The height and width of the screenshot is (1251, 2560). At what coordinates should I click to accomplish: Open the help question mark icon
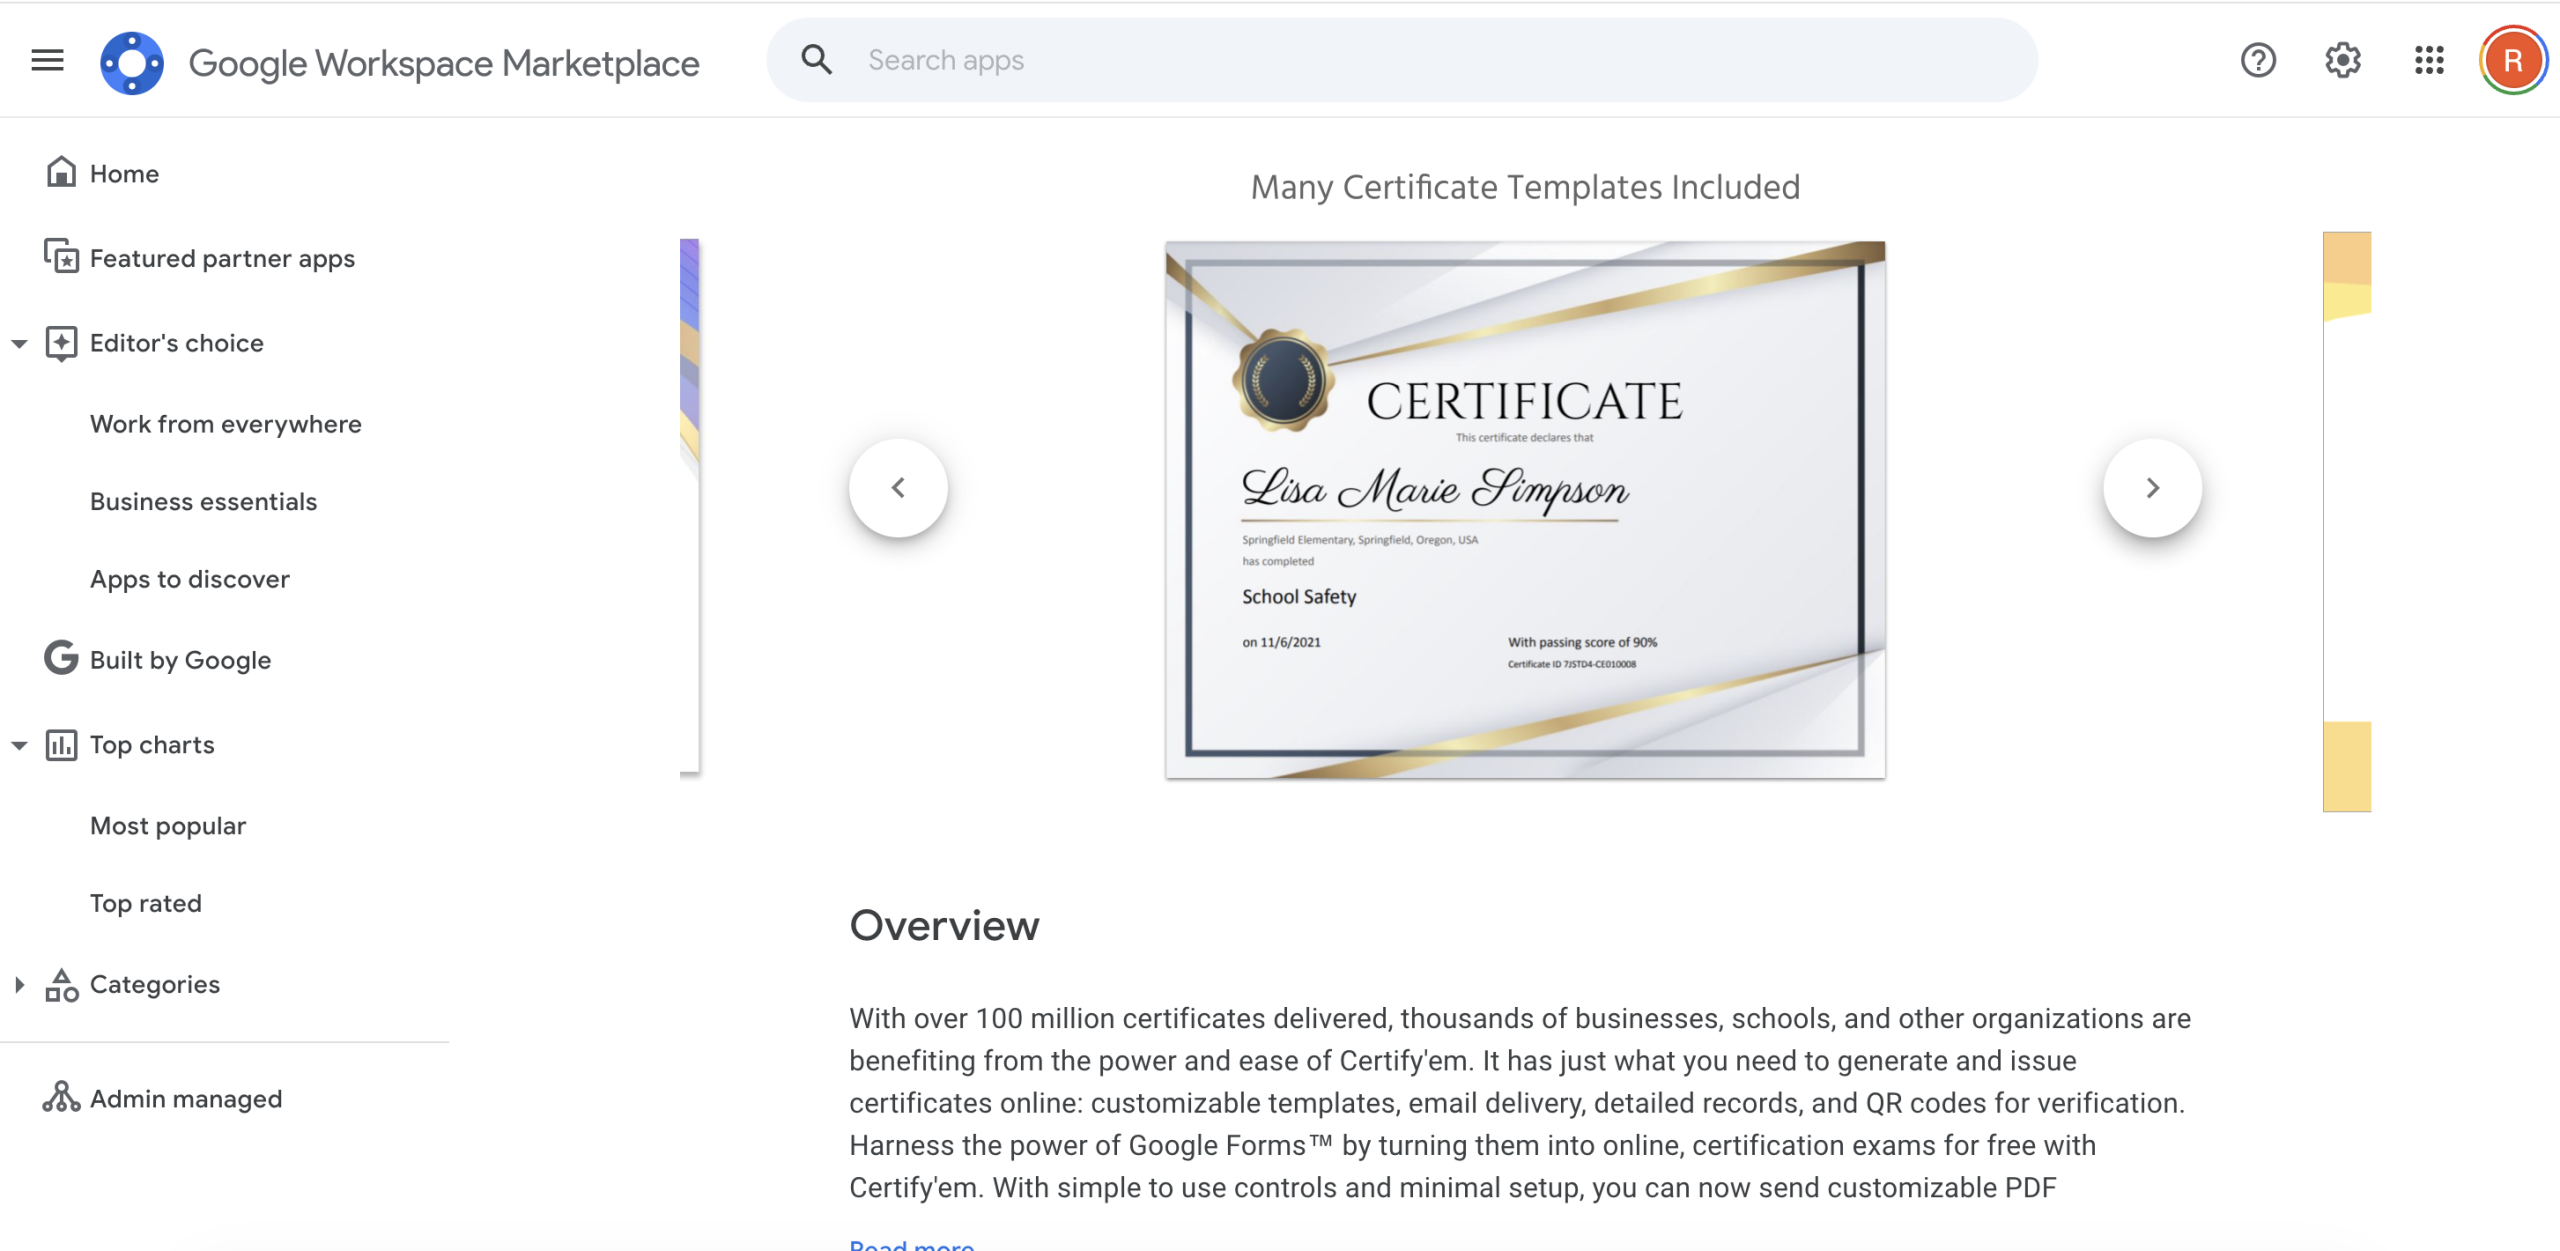coord(2257,60)
